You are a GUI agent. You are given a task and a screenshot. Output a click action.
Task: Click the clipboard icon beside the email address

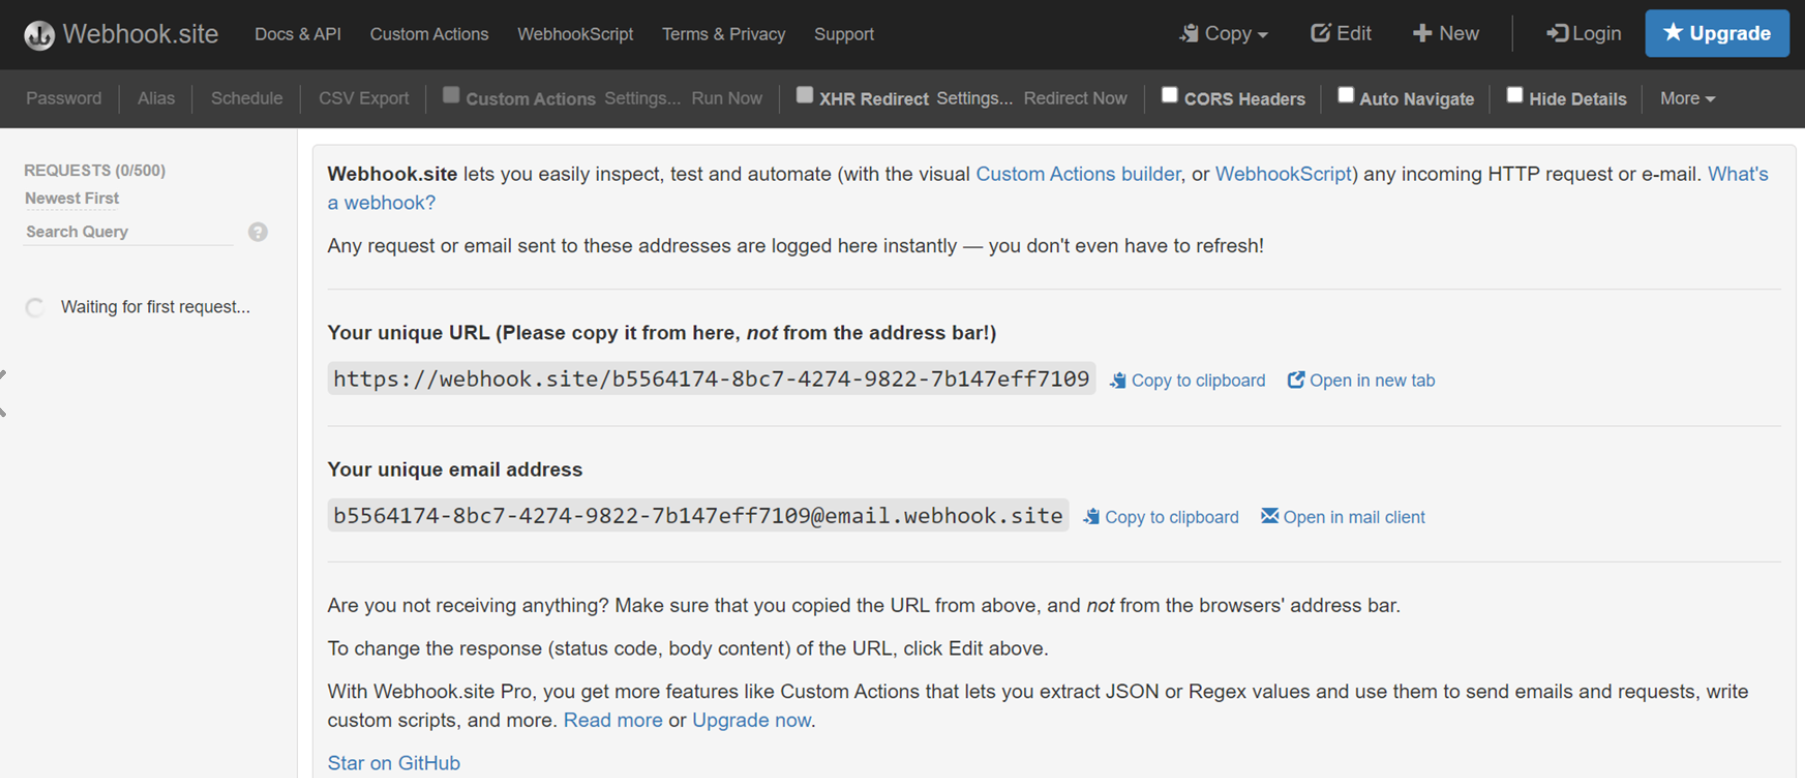[1092, 516]
